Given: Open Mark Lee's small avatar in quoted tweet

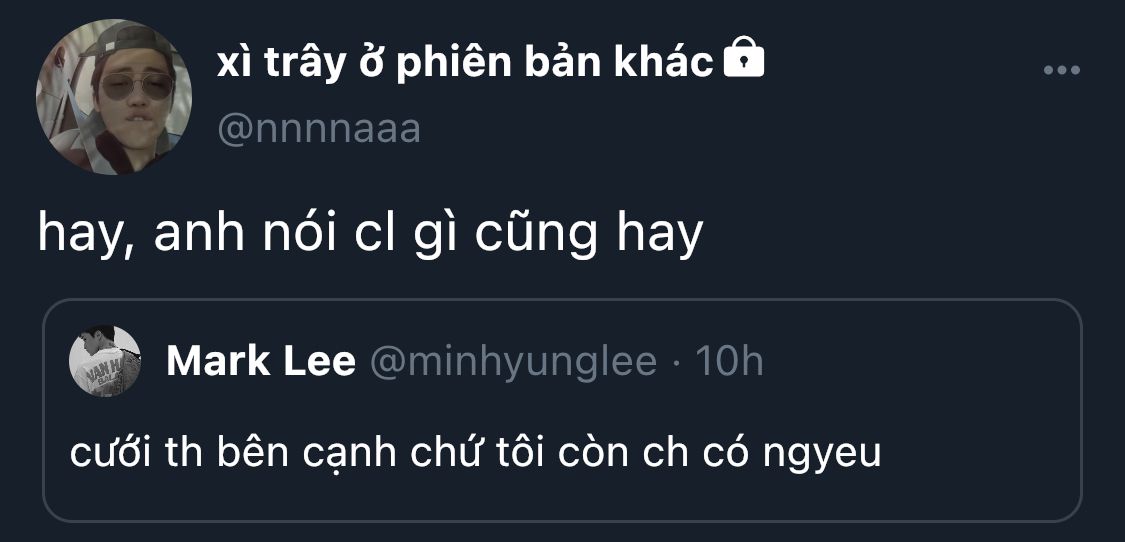Looking at the screenshot, I should tap(105, 361).
